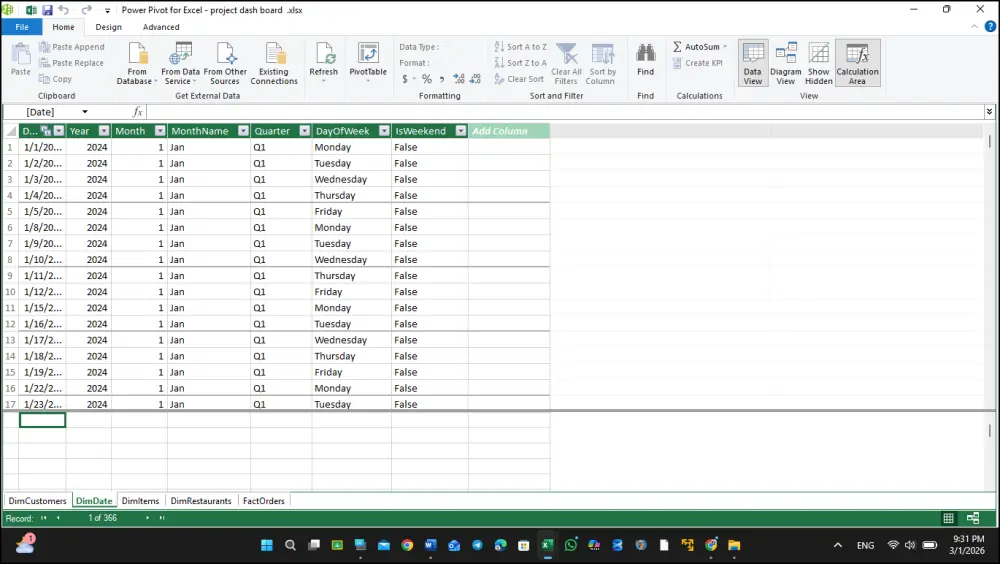Click Undo in quick access toolbar
Viewport: 1000px width, 564px height.
point(64,10)
